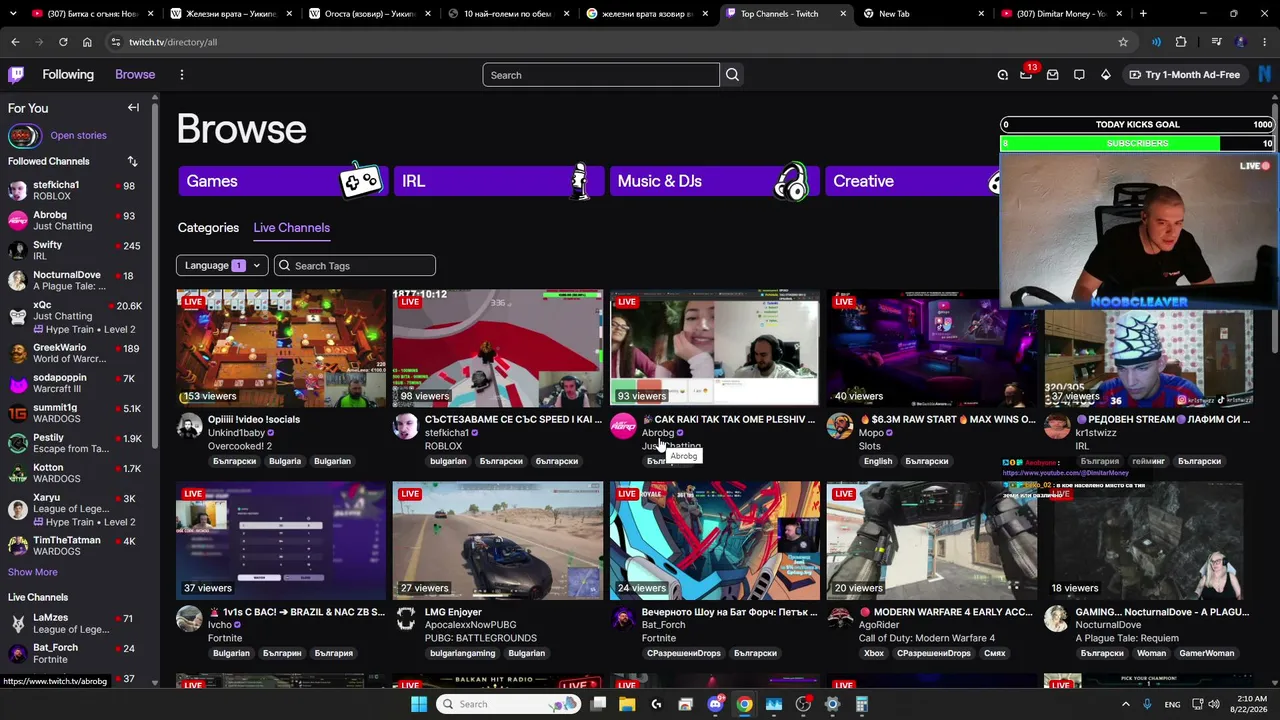Select the Live Channels tab
Screen dimensions: 1280x720
click(291, 228)
